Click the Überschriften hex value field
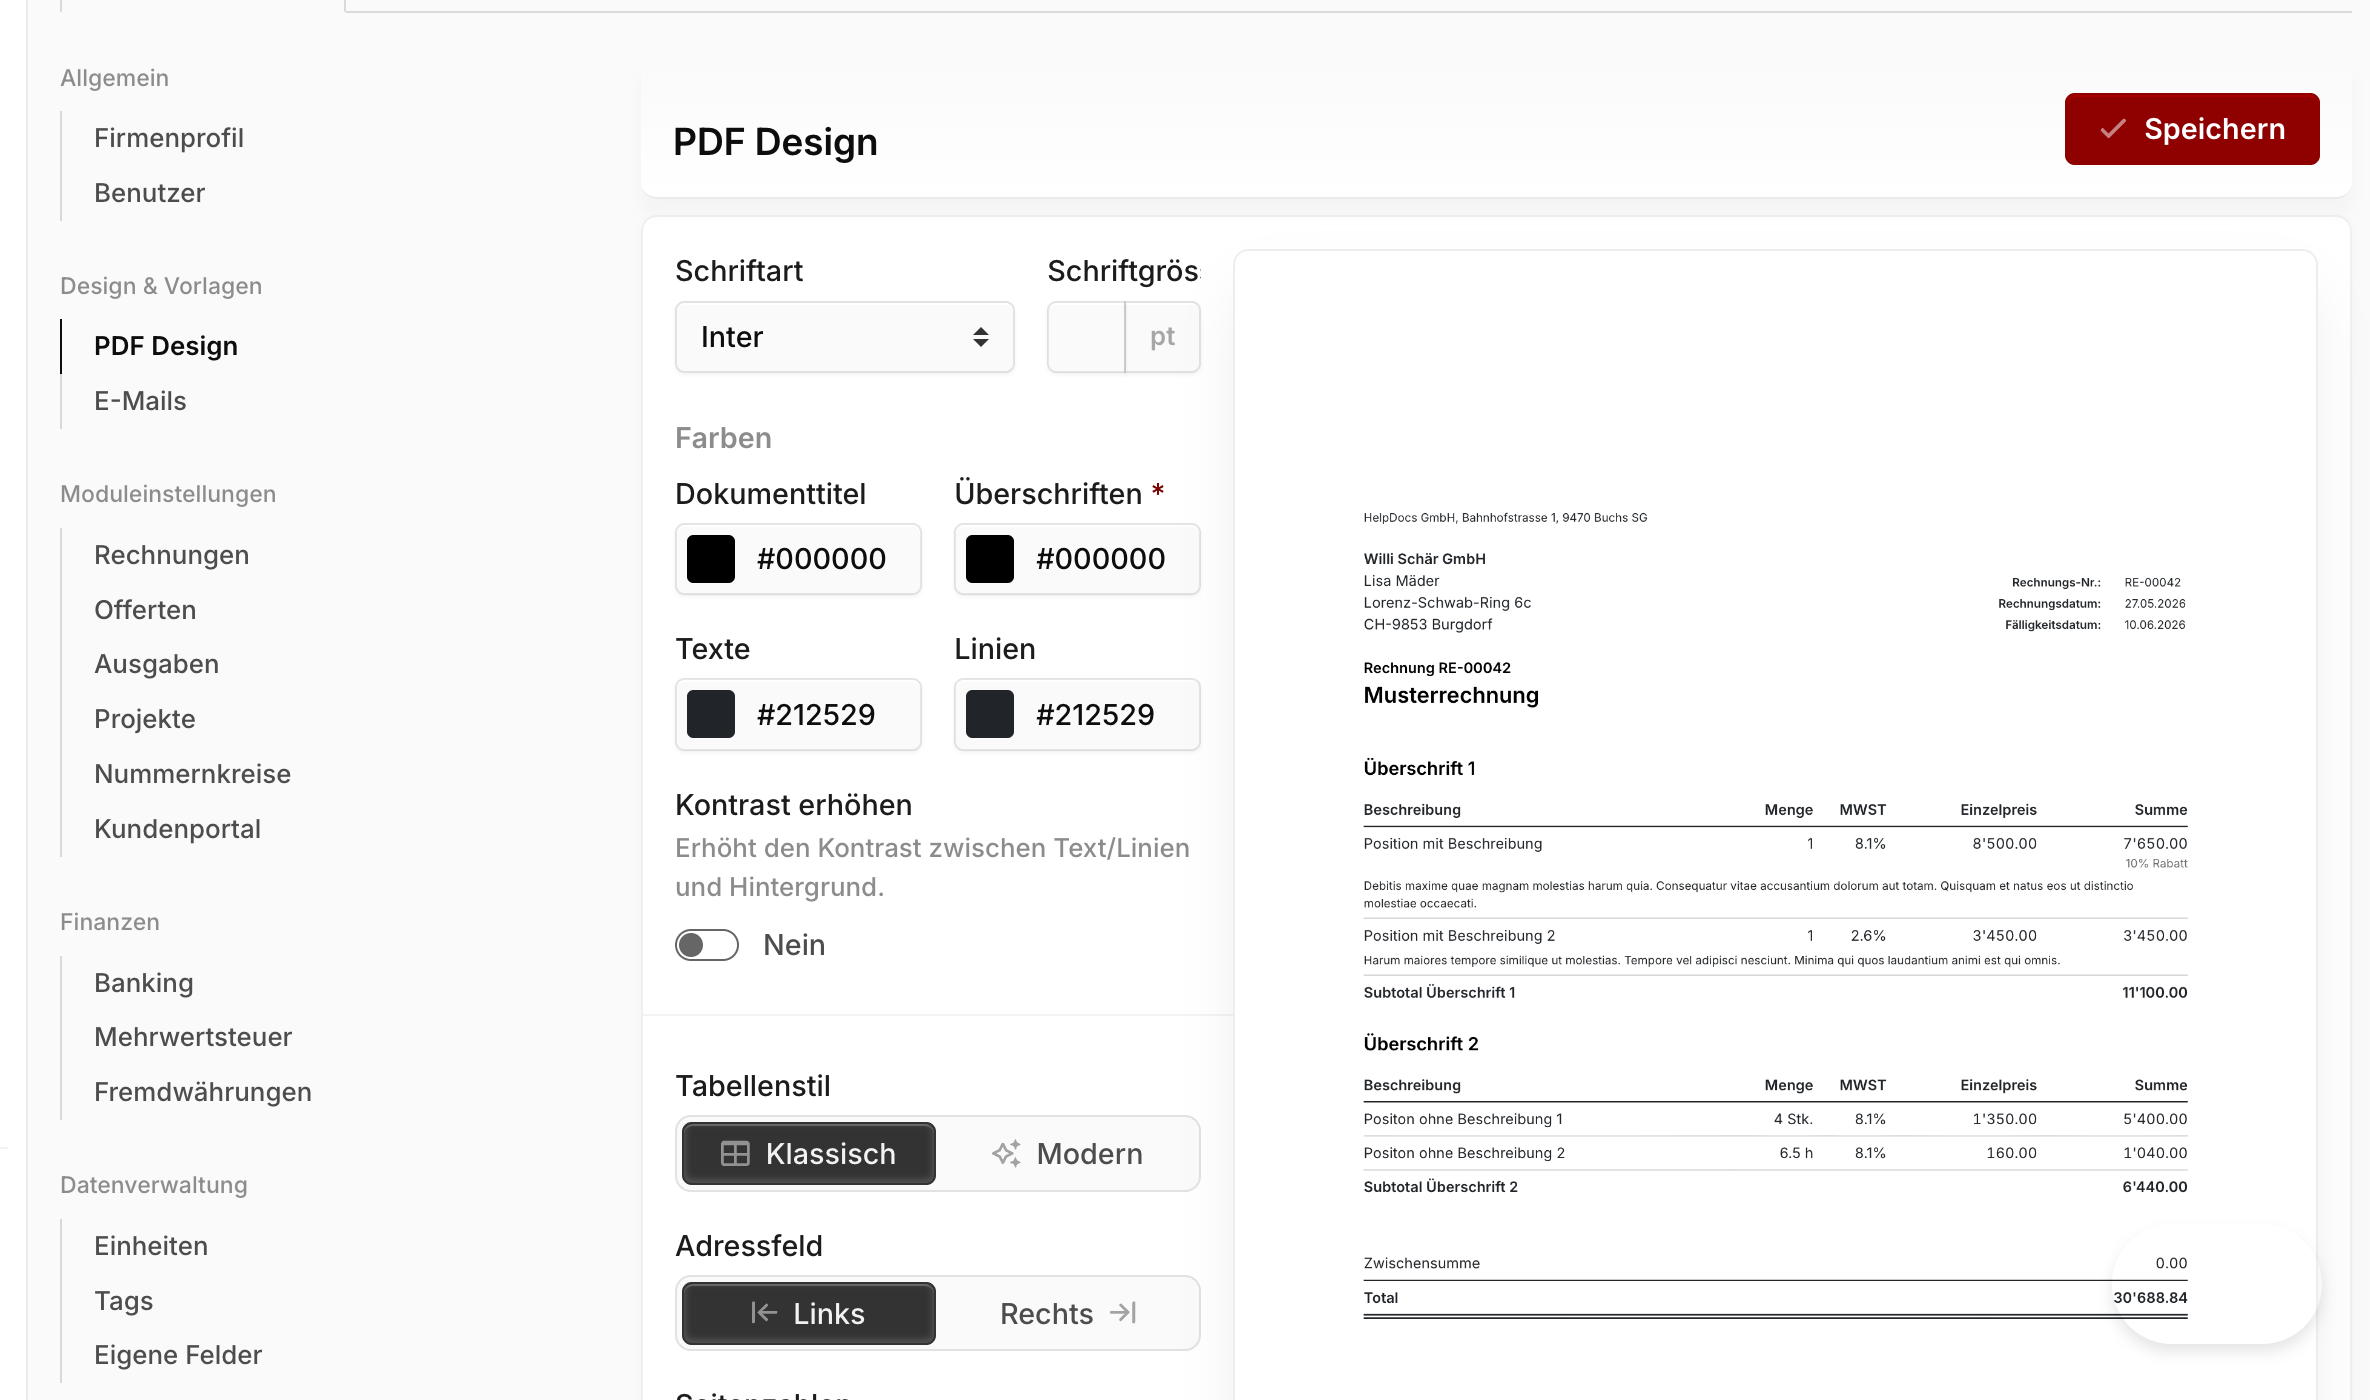Viewport: 2370px width, 1400px height. 1100,559
